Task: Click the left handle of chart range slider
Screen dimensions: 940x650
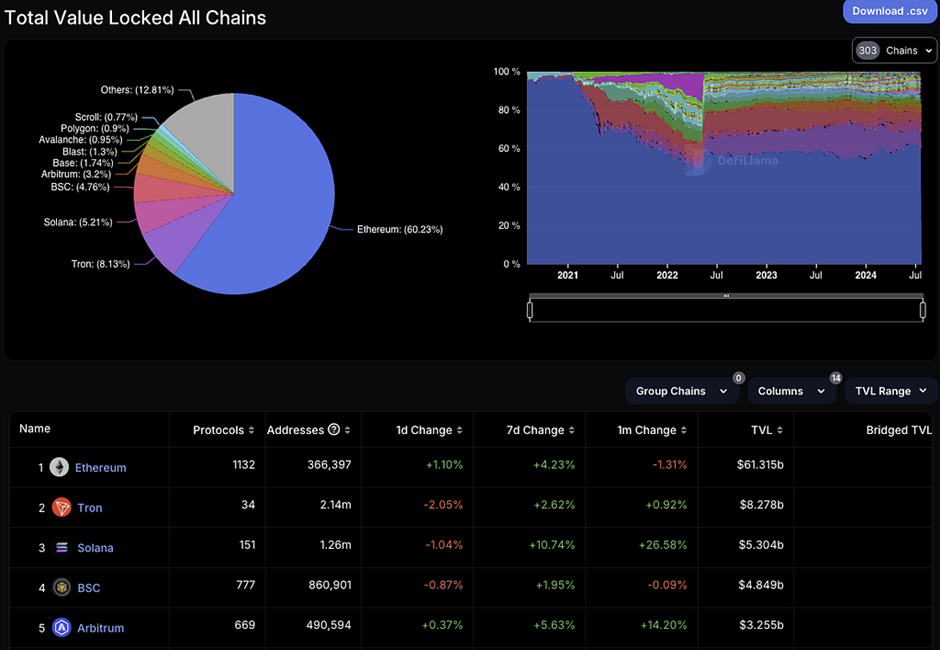Action: 530,310
